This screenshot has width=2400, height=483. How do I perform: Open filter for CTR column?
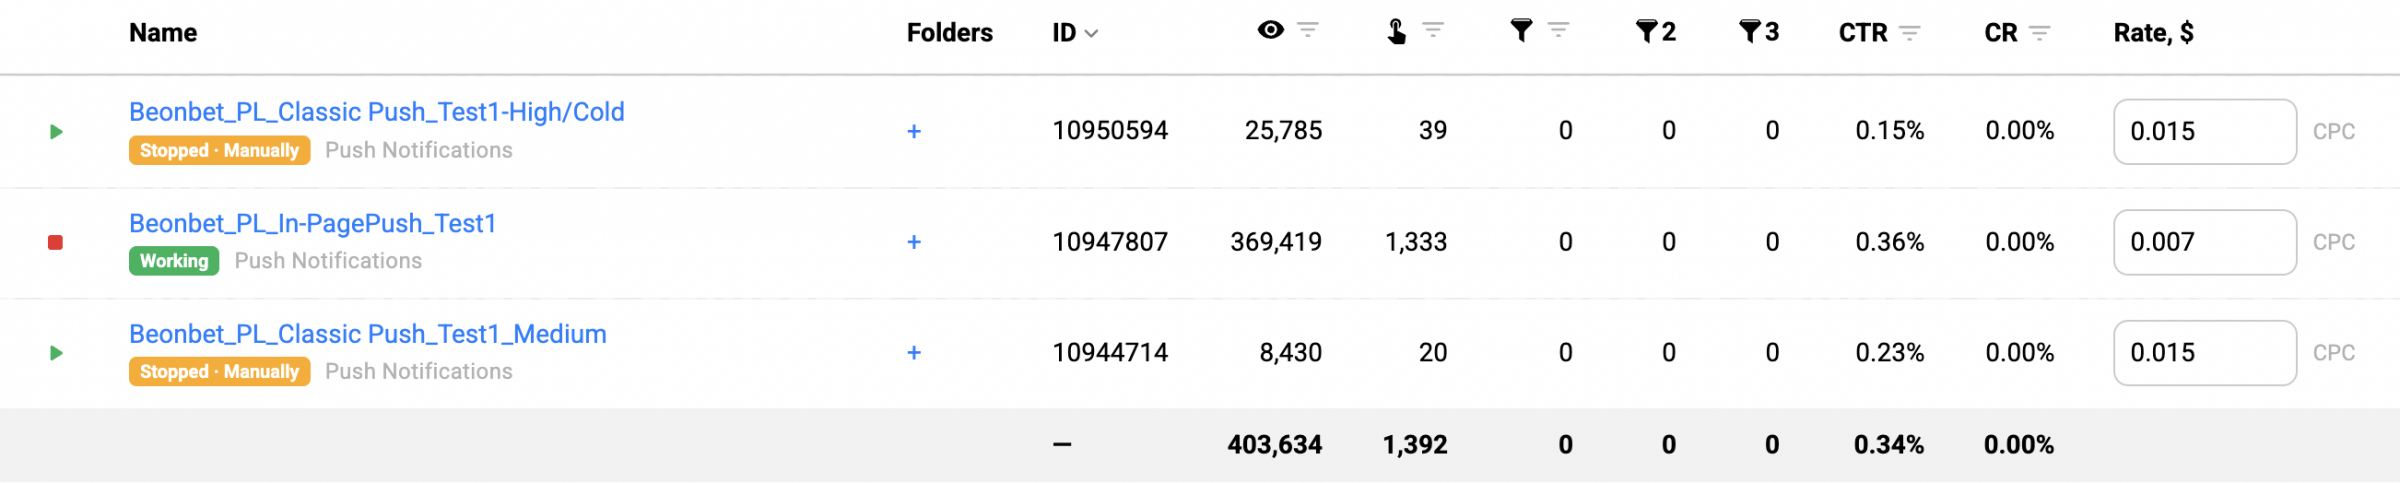(x=1909, y=33)
